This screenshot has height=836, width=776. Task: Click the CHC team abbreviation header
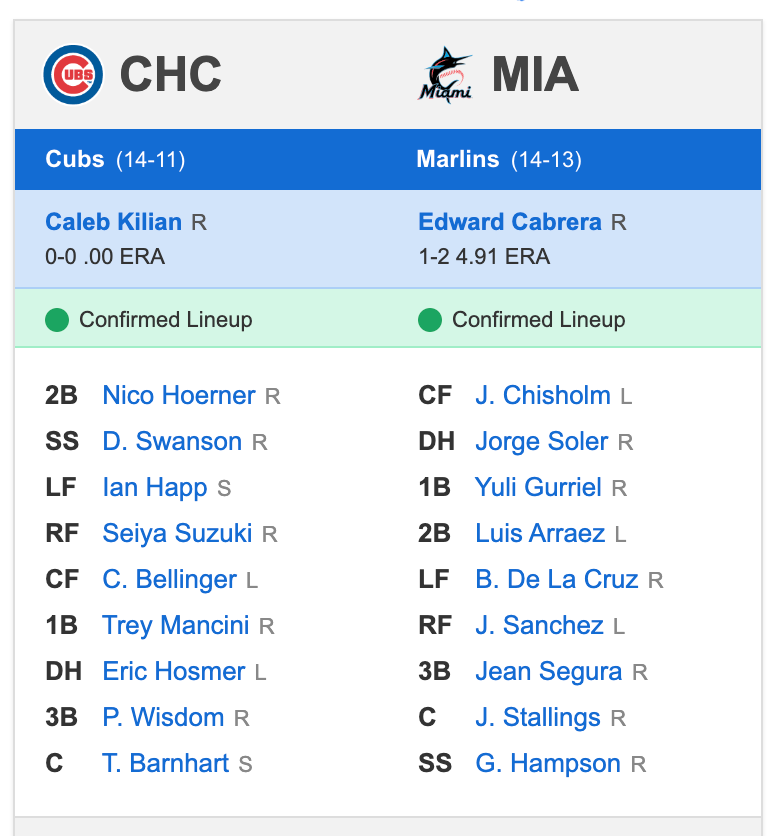(x=170, y=75)
